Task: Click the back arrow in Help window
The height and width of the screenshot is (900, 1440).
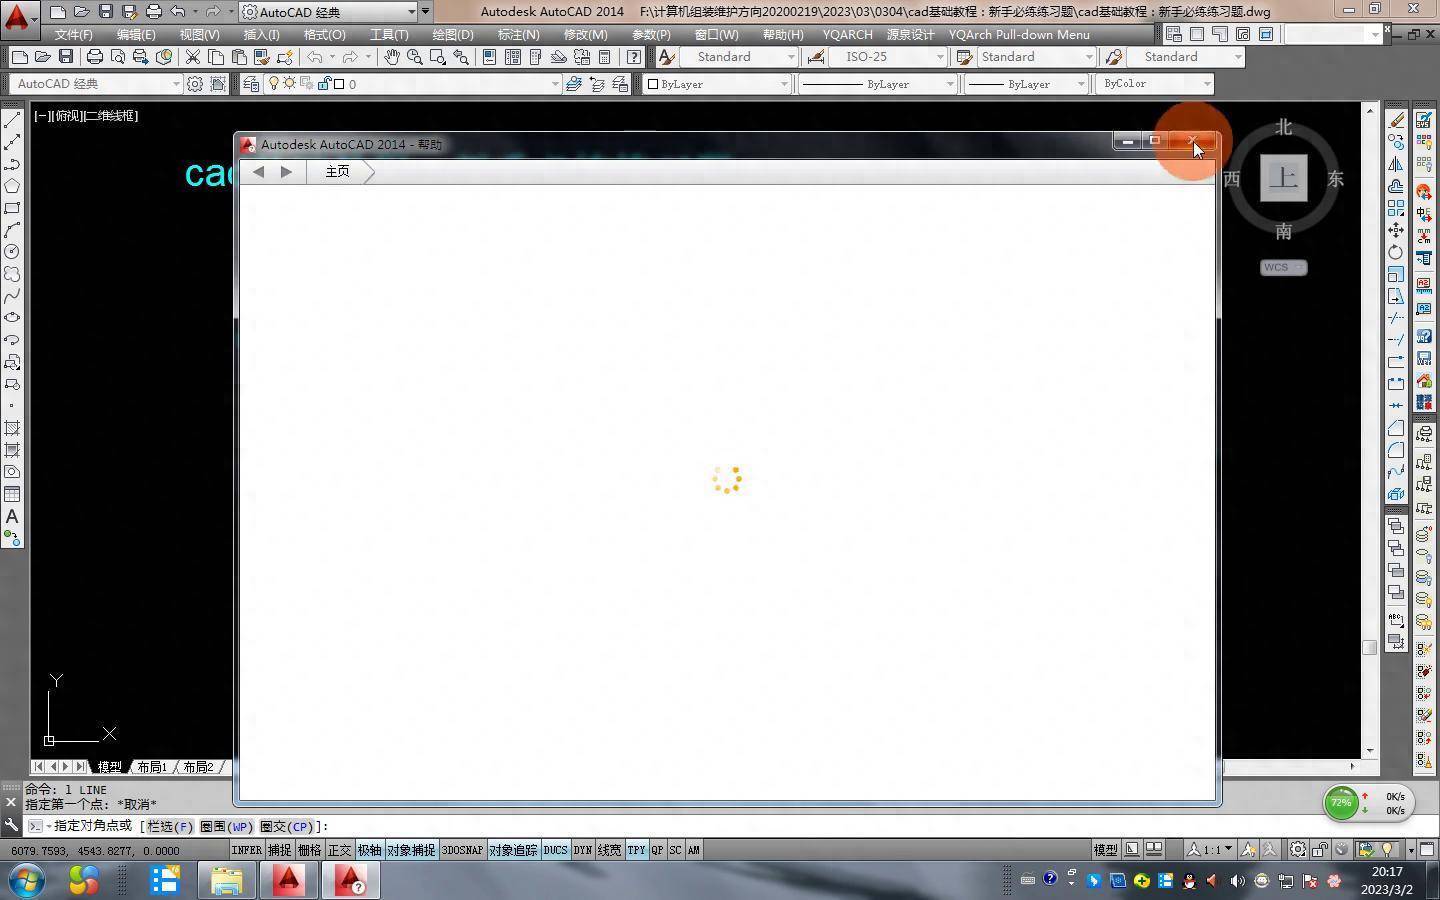Action: coord(259,172)
